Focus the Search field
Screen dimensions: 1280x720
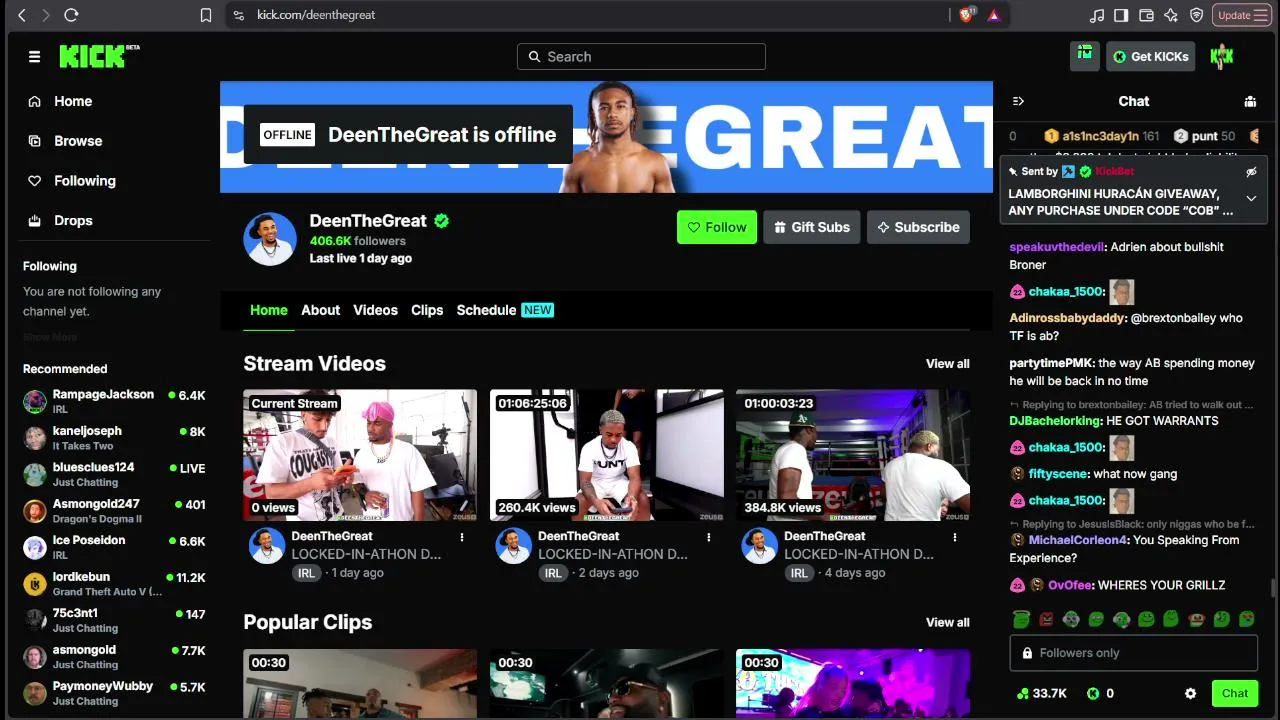coord(641,57)
